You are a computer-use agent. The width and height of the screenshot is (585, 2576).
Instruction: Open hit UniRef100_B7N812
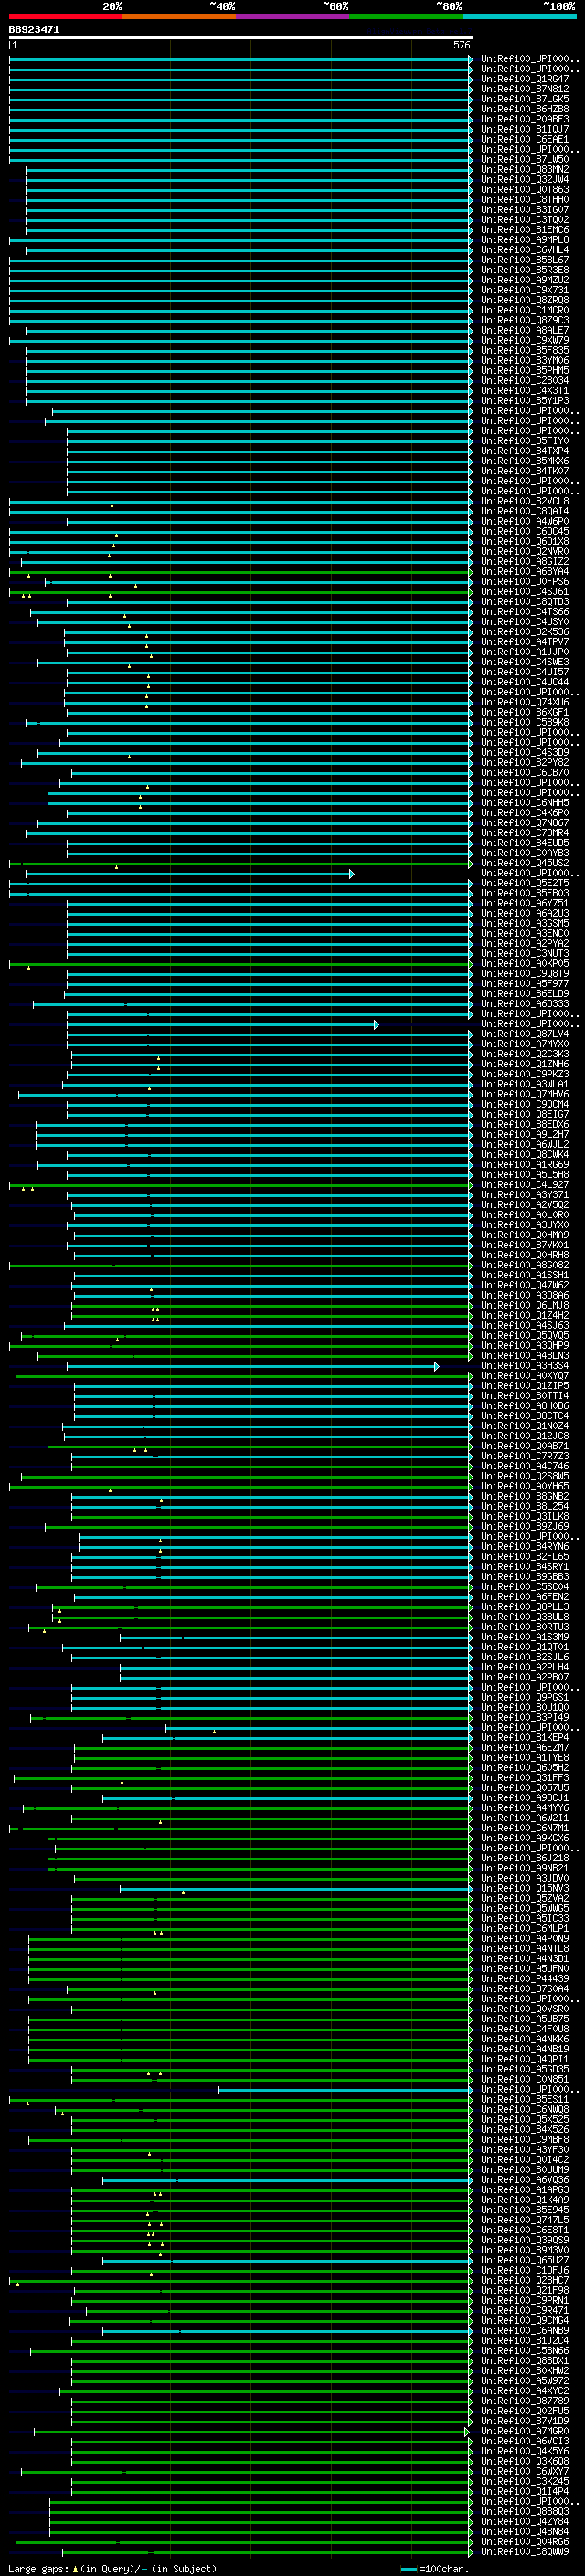(x=524, y=89)
